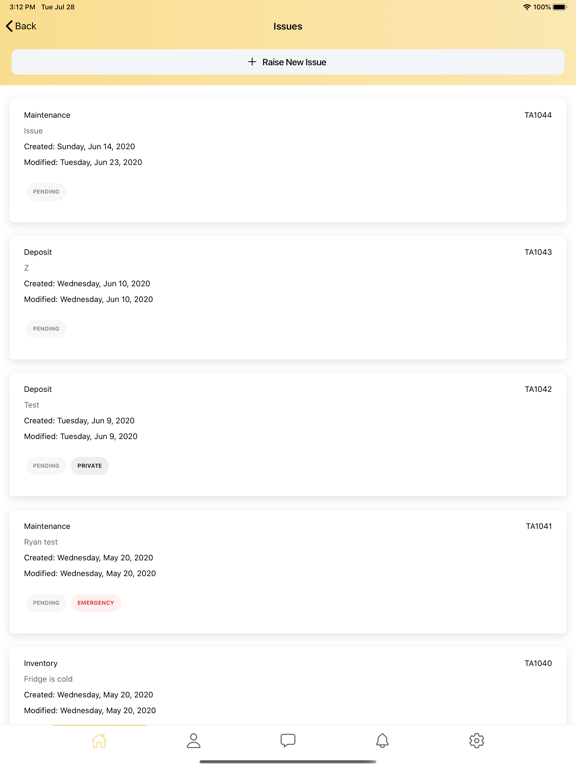
Task: Open the Messages chat bubble icon
Action: pyautogui.click(x=288, y=740)
